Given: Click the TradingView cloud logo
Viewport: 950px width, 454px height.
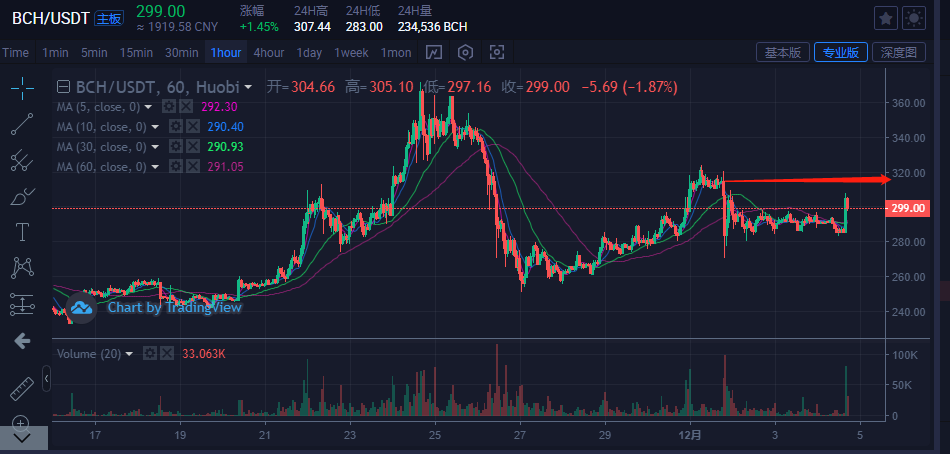Looking at the screenshot, I should [x=81, y=308].
